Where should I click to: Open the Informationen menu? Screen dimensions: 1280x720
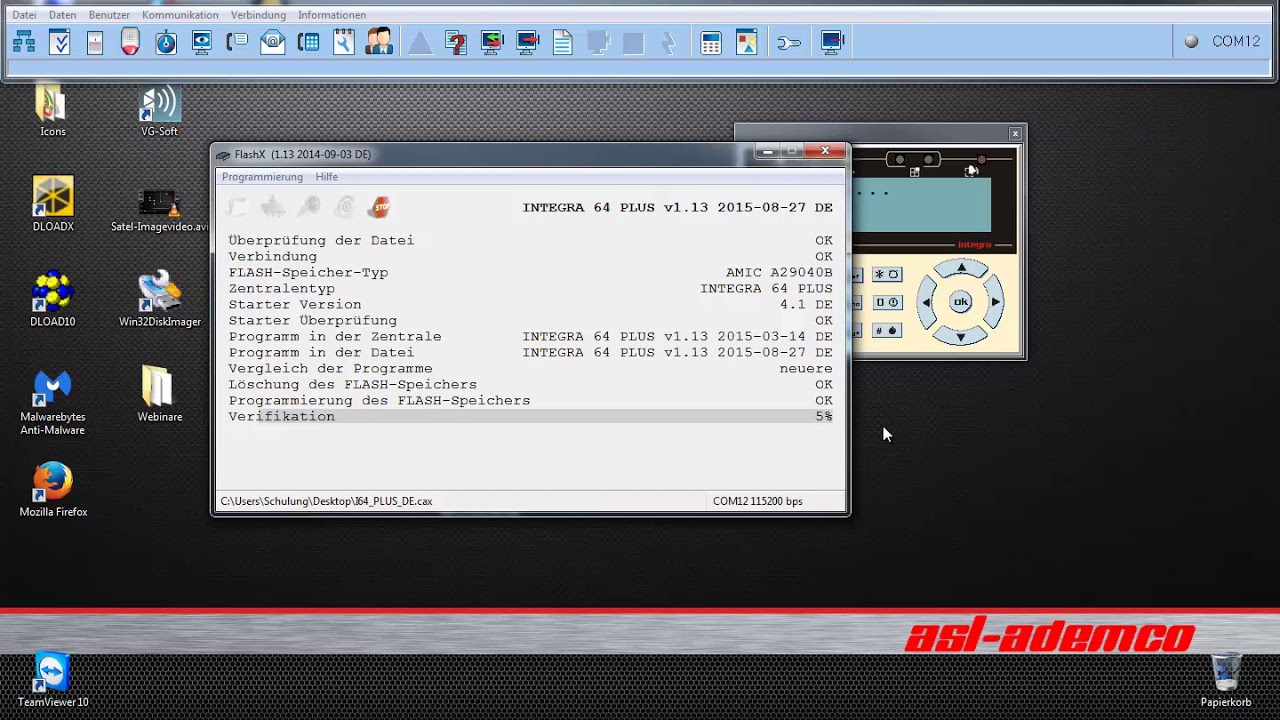point(332,15)
